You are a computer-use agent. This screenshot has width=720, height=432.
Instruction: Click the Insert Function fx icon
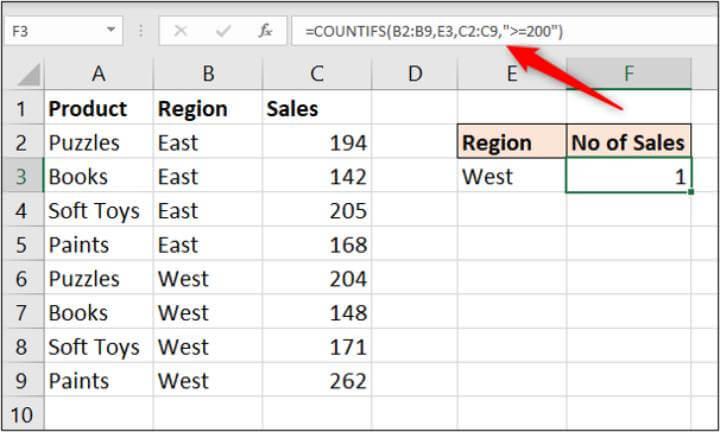coord(265,31)
